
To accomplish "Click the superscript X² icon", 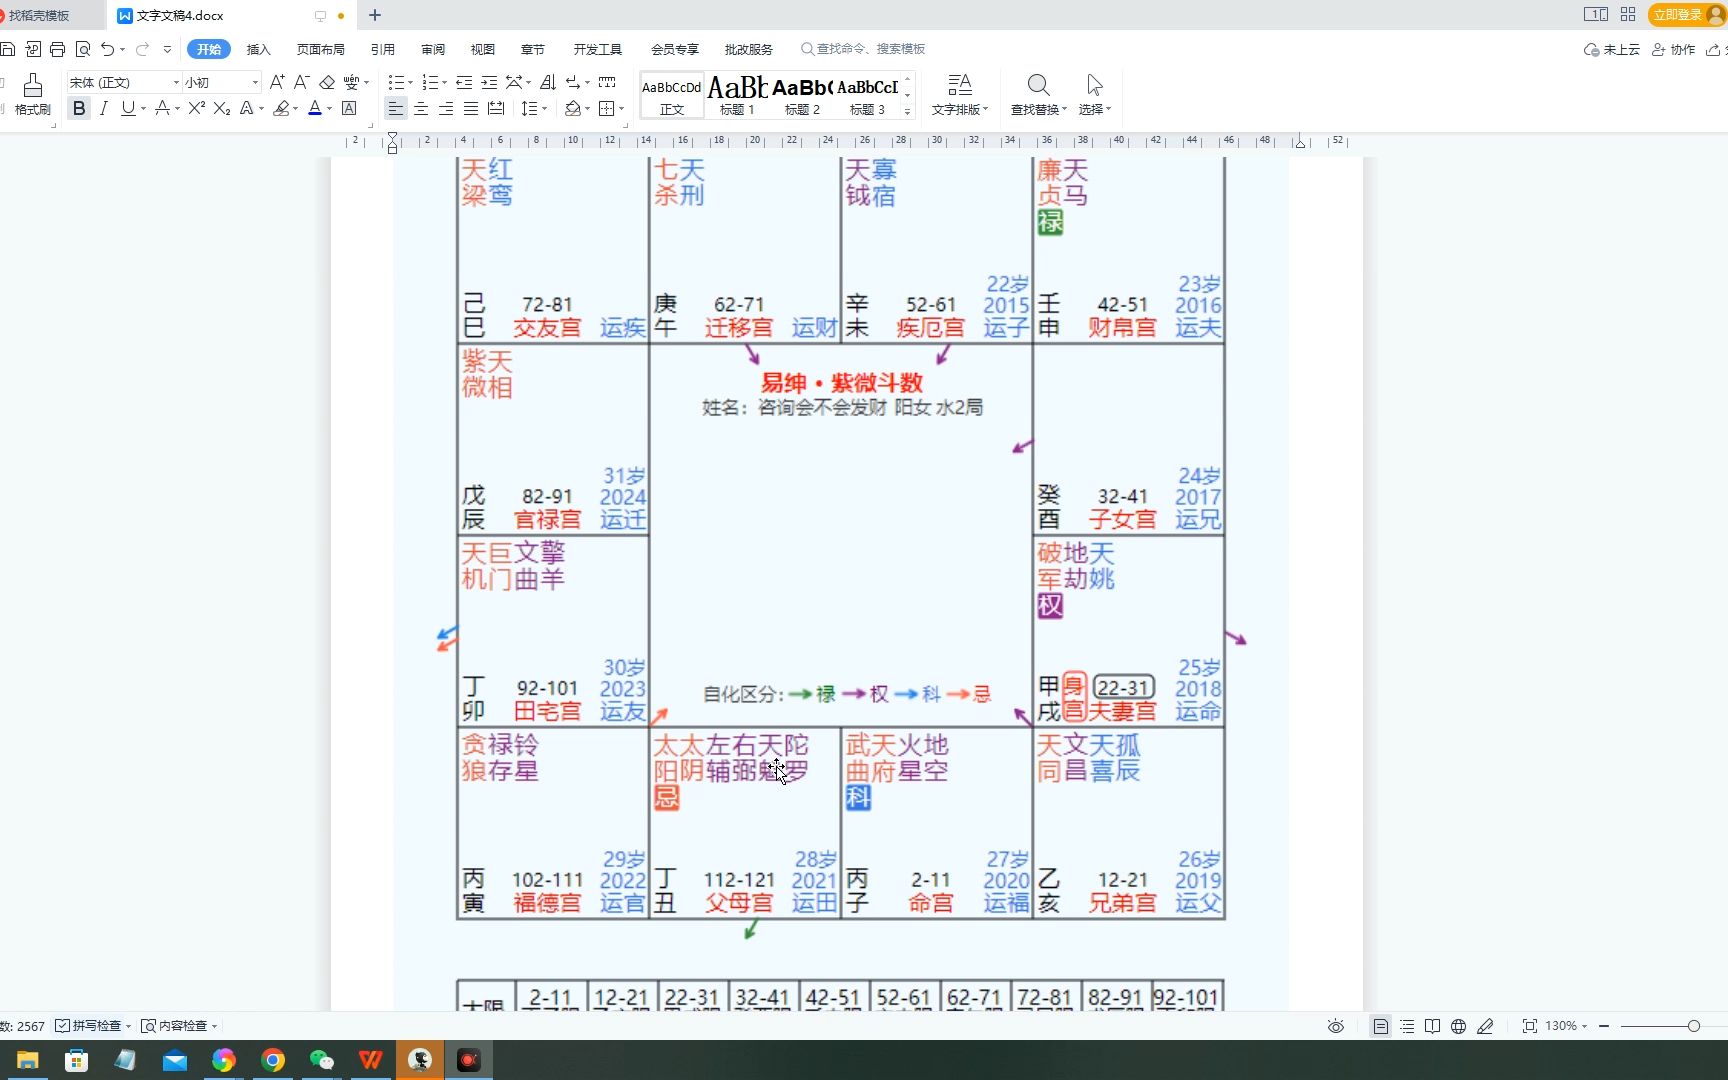I will (x=197, y=108).
